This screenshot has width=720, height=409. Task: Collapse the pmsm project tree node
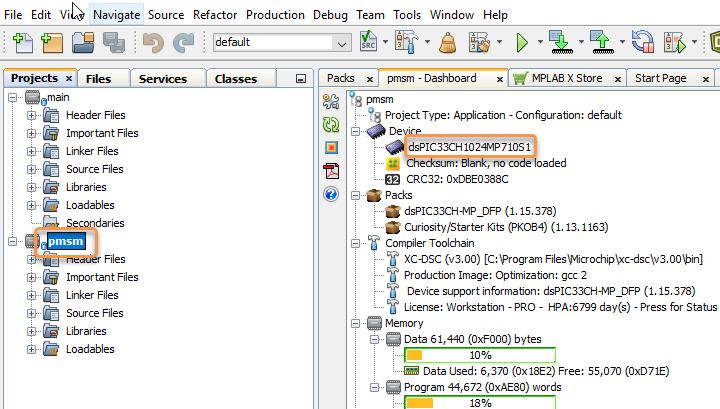[x=13, y=241]
